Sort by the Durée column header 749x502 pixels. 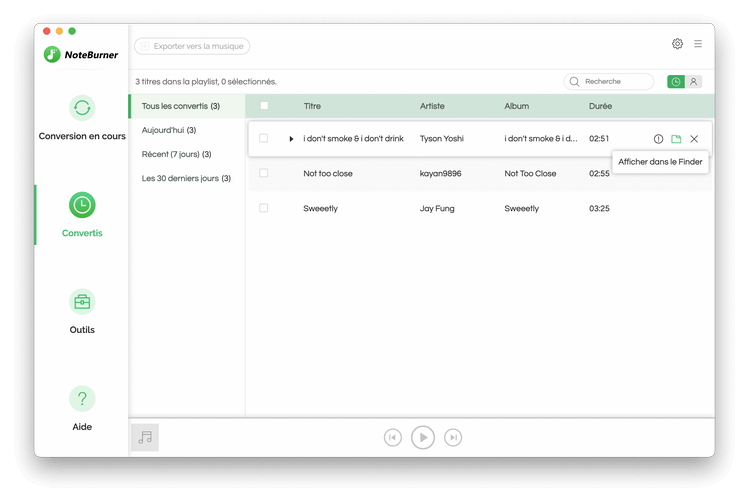click(x=600, y=106)
